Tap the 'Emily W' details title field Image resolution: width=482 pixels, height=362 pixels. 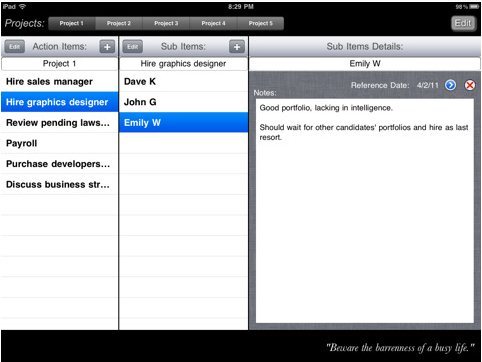tap(365, 64)
